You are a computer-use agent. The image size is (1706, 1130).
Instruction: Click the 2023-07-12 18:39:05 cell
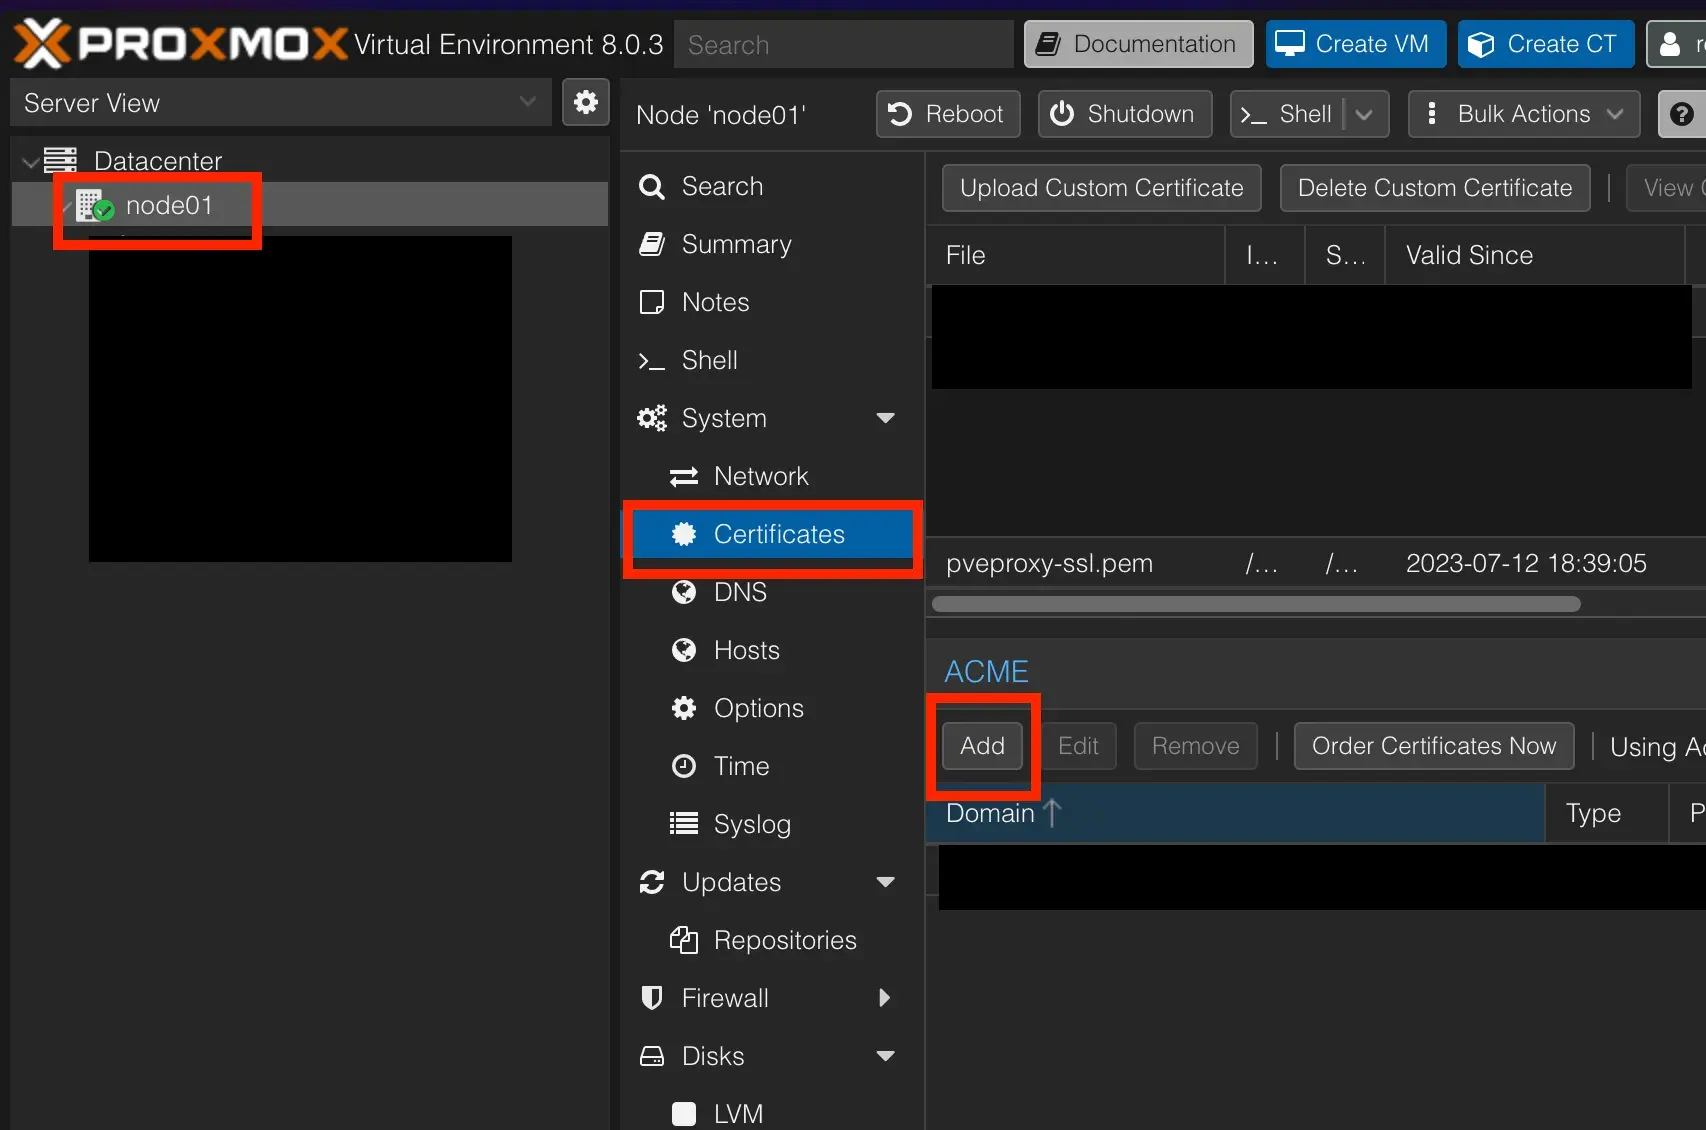click(1526, 563)
